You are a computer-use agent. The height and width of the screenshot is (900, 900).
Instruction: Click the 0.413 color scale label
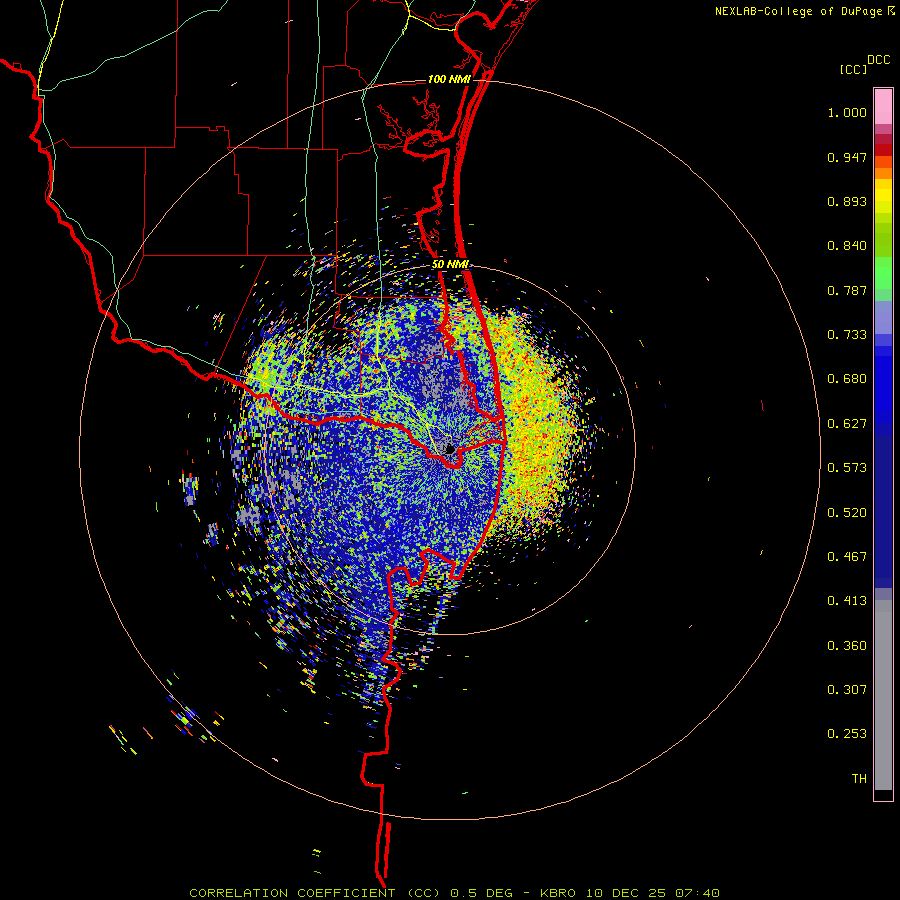847,601
